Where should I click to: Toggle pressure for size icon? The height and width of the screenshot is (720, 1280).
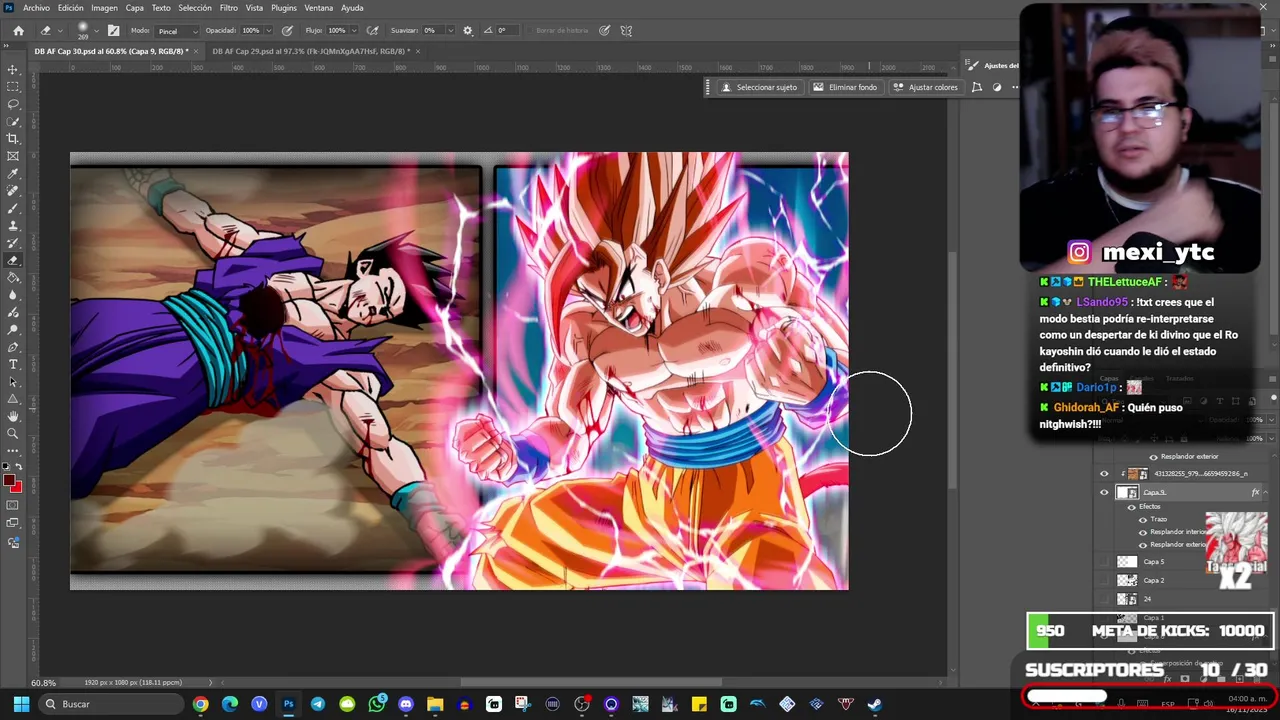604,31
